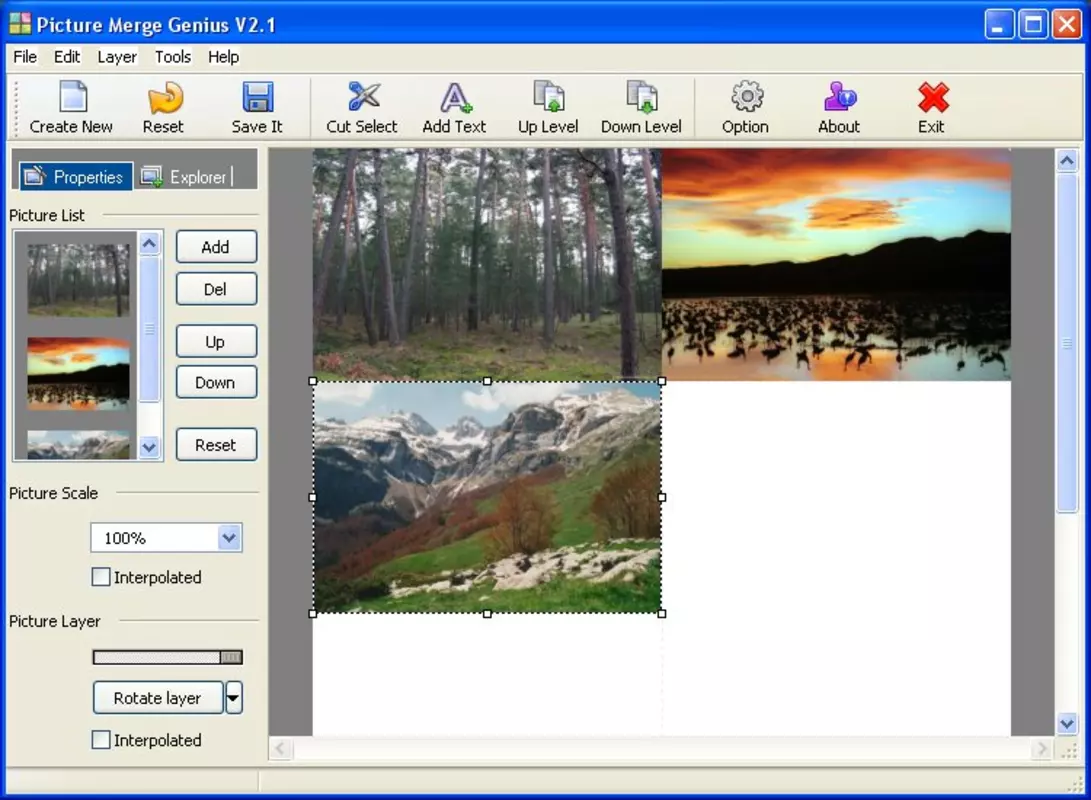The image size is (1091, 800).
Task: Click top-left selection handle of mountain image
Action: [313, 381]
